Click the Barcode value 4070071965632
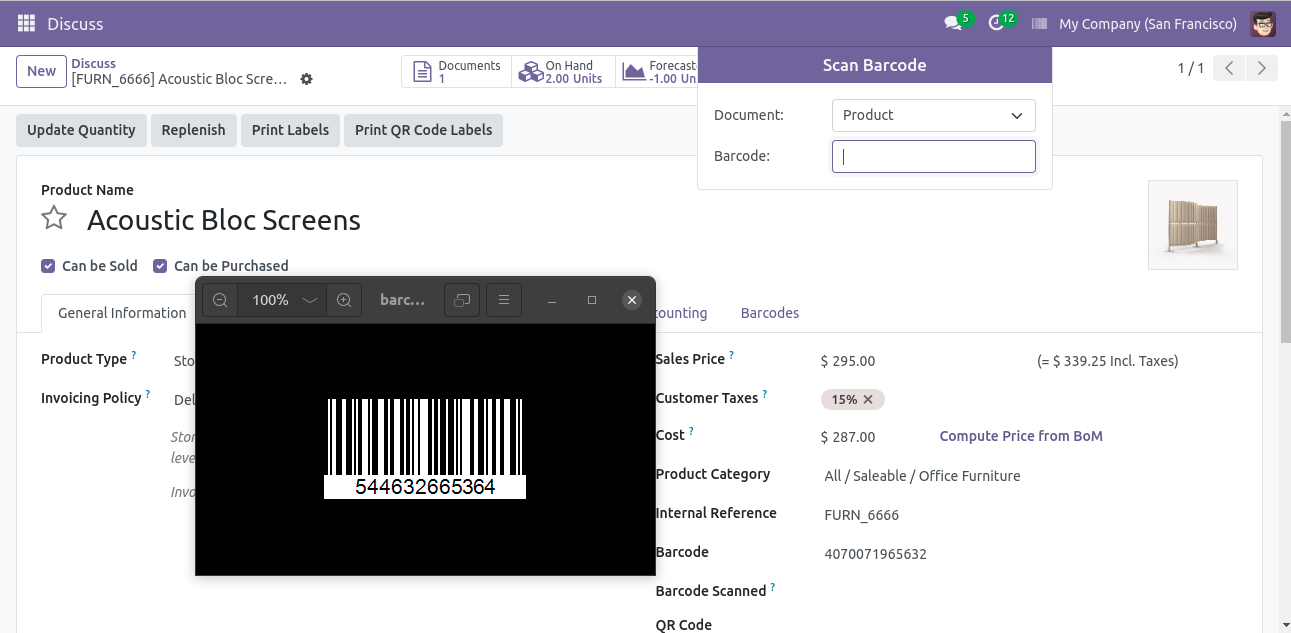Viewport: 1291px width, 633px height. coord(876,554)
